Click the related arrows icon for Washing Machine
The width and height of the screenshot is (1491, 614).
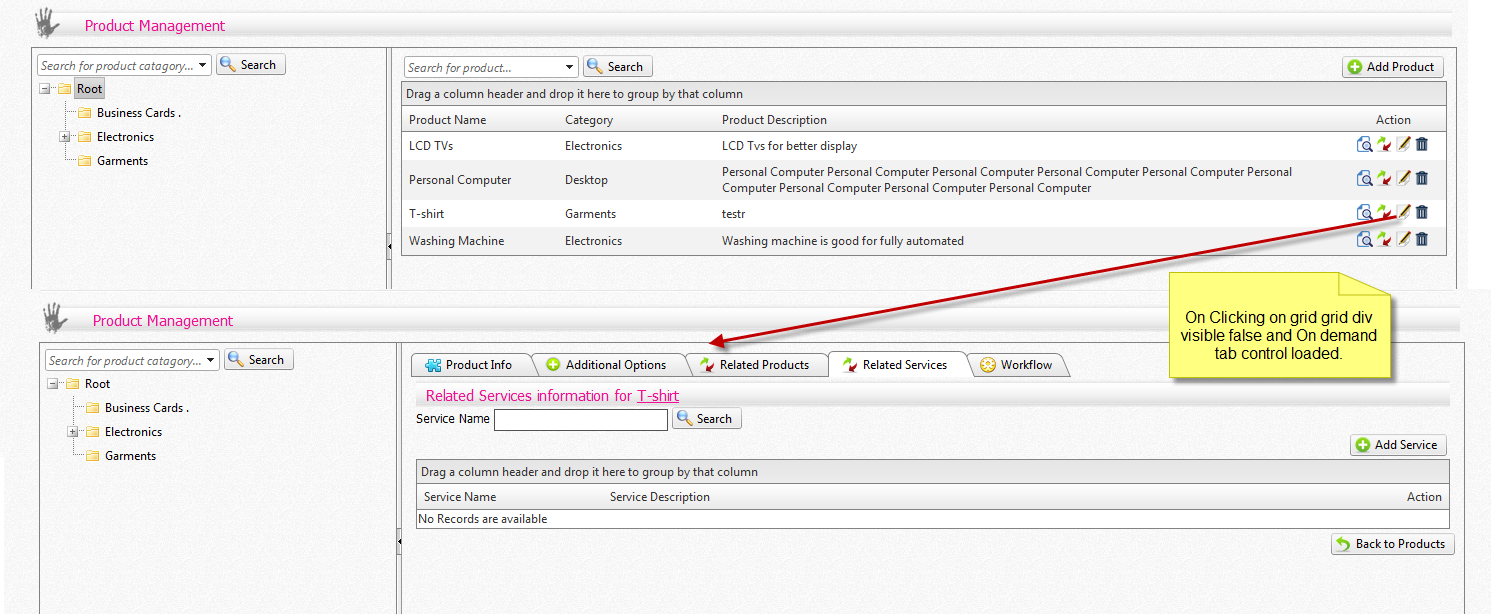[x=1384, y=240]
